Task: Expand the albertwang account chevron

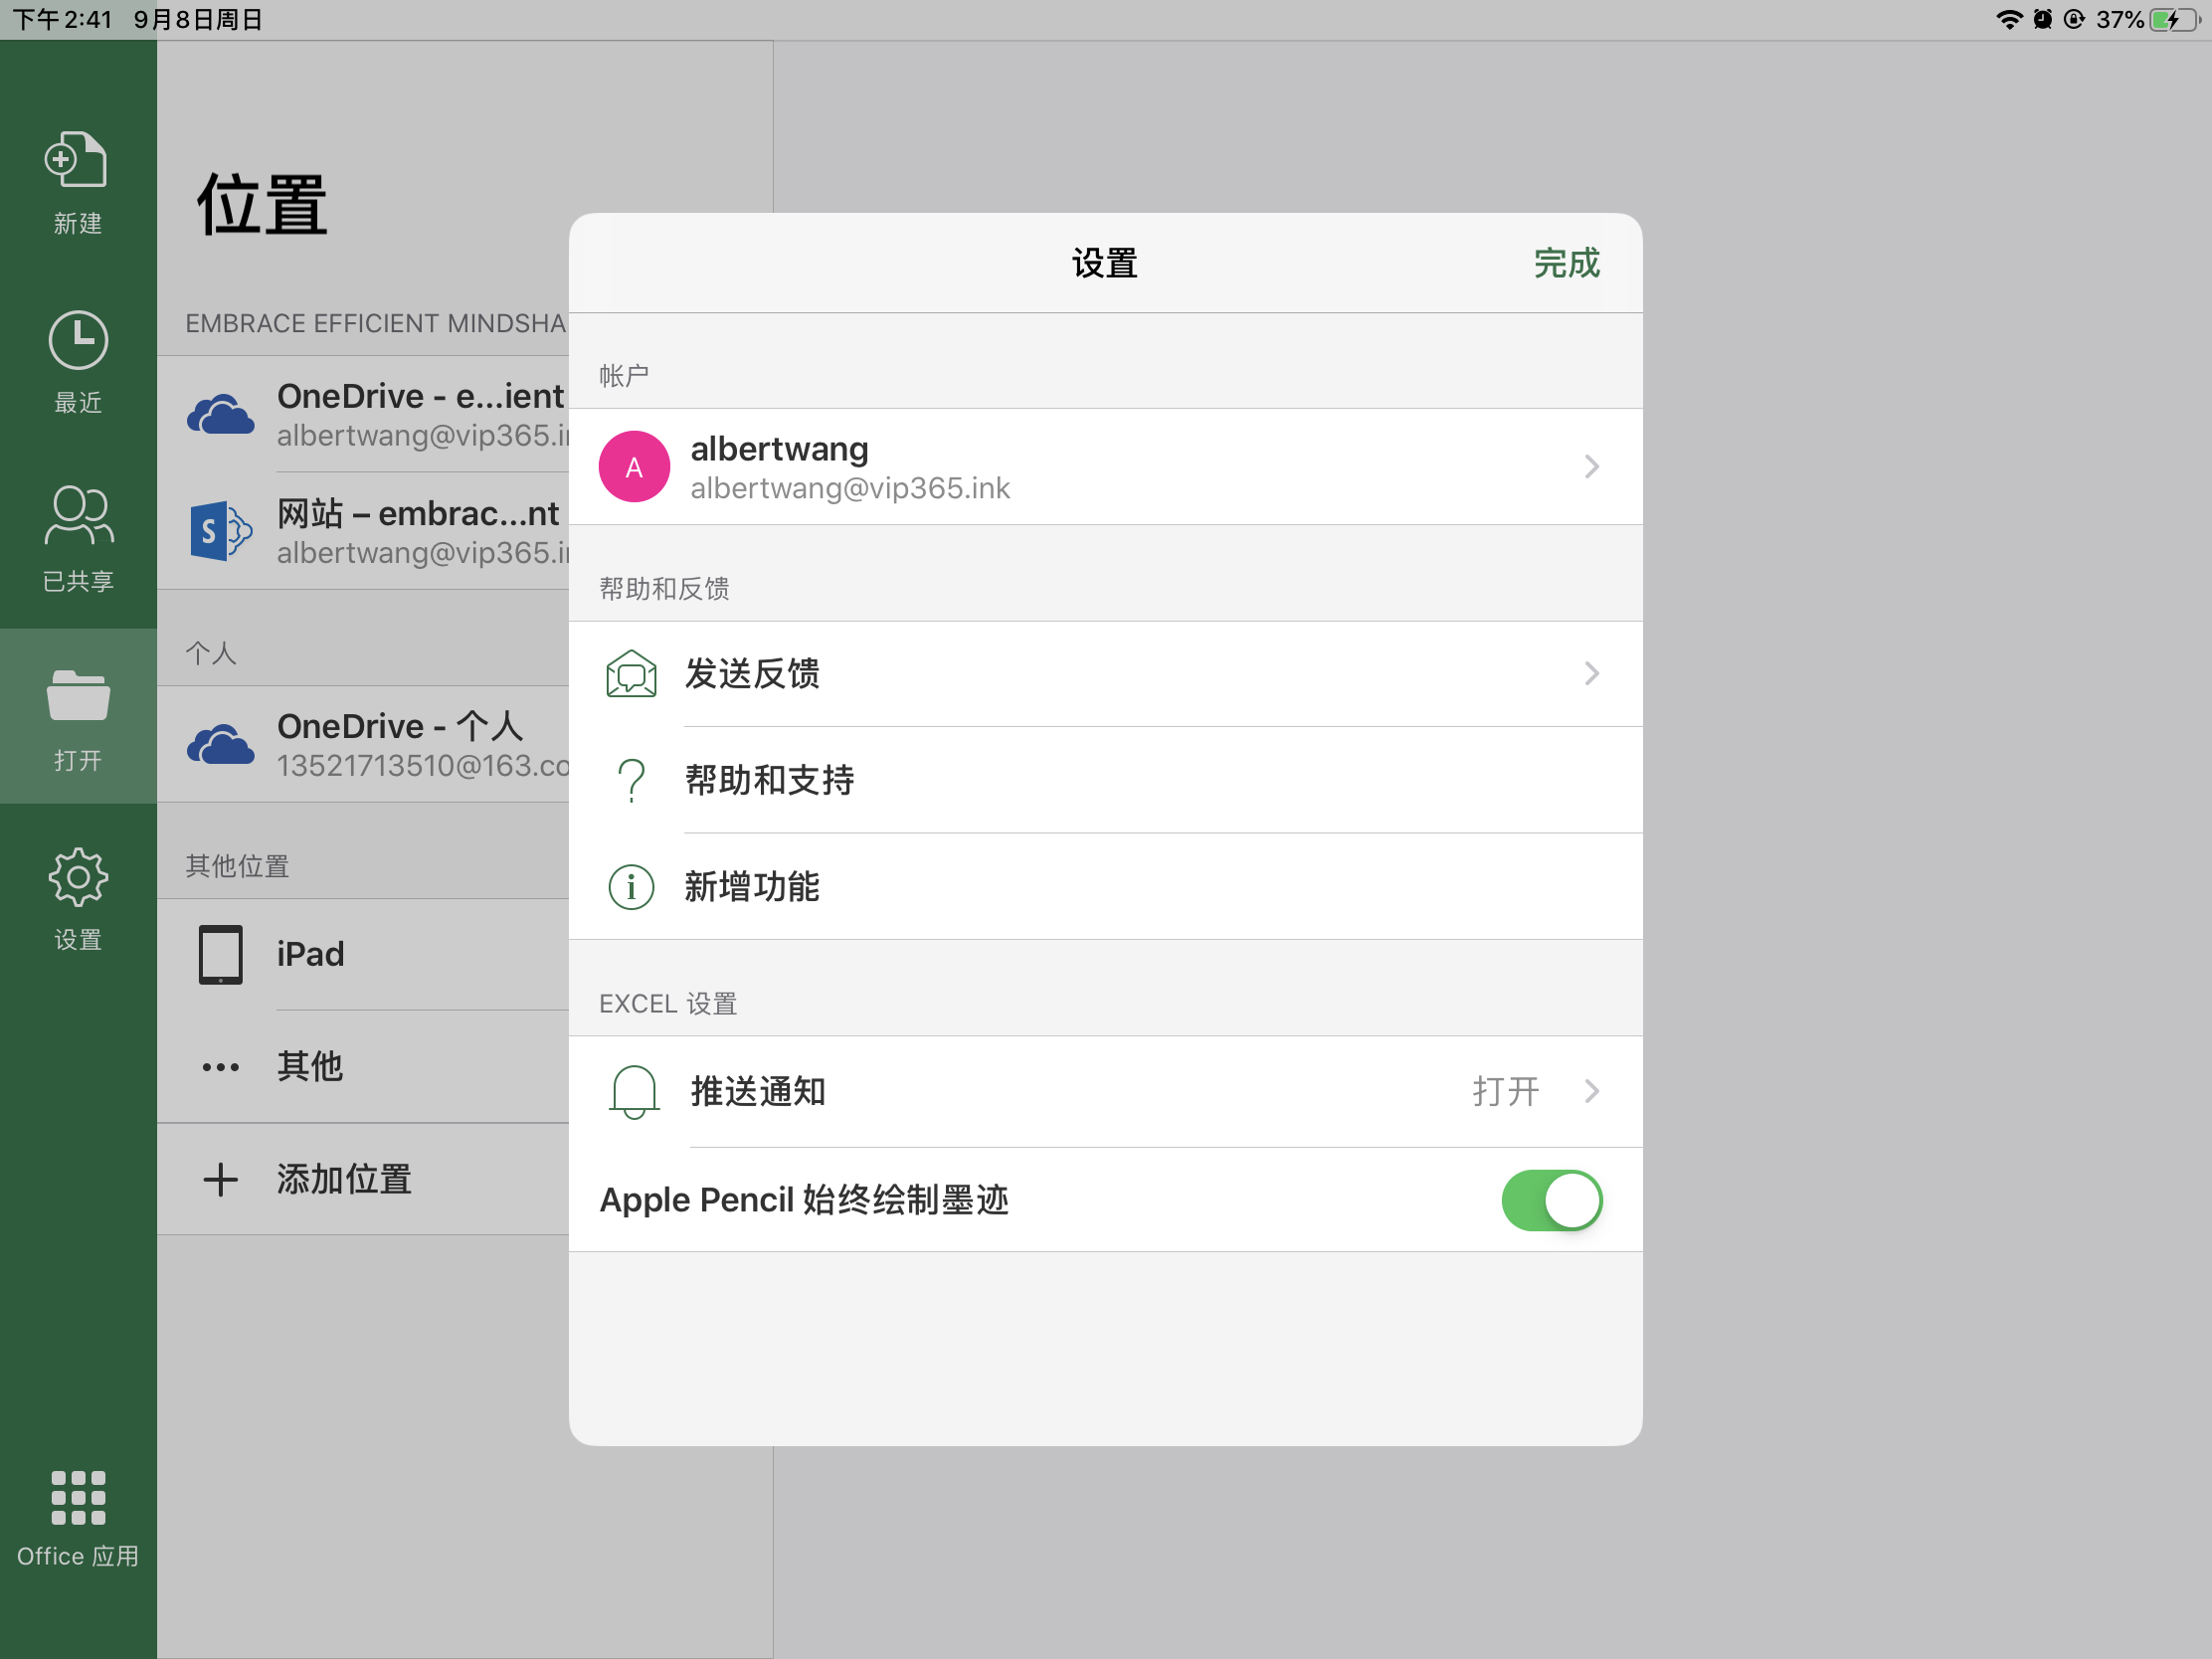Action: [x=1591, y=466]
